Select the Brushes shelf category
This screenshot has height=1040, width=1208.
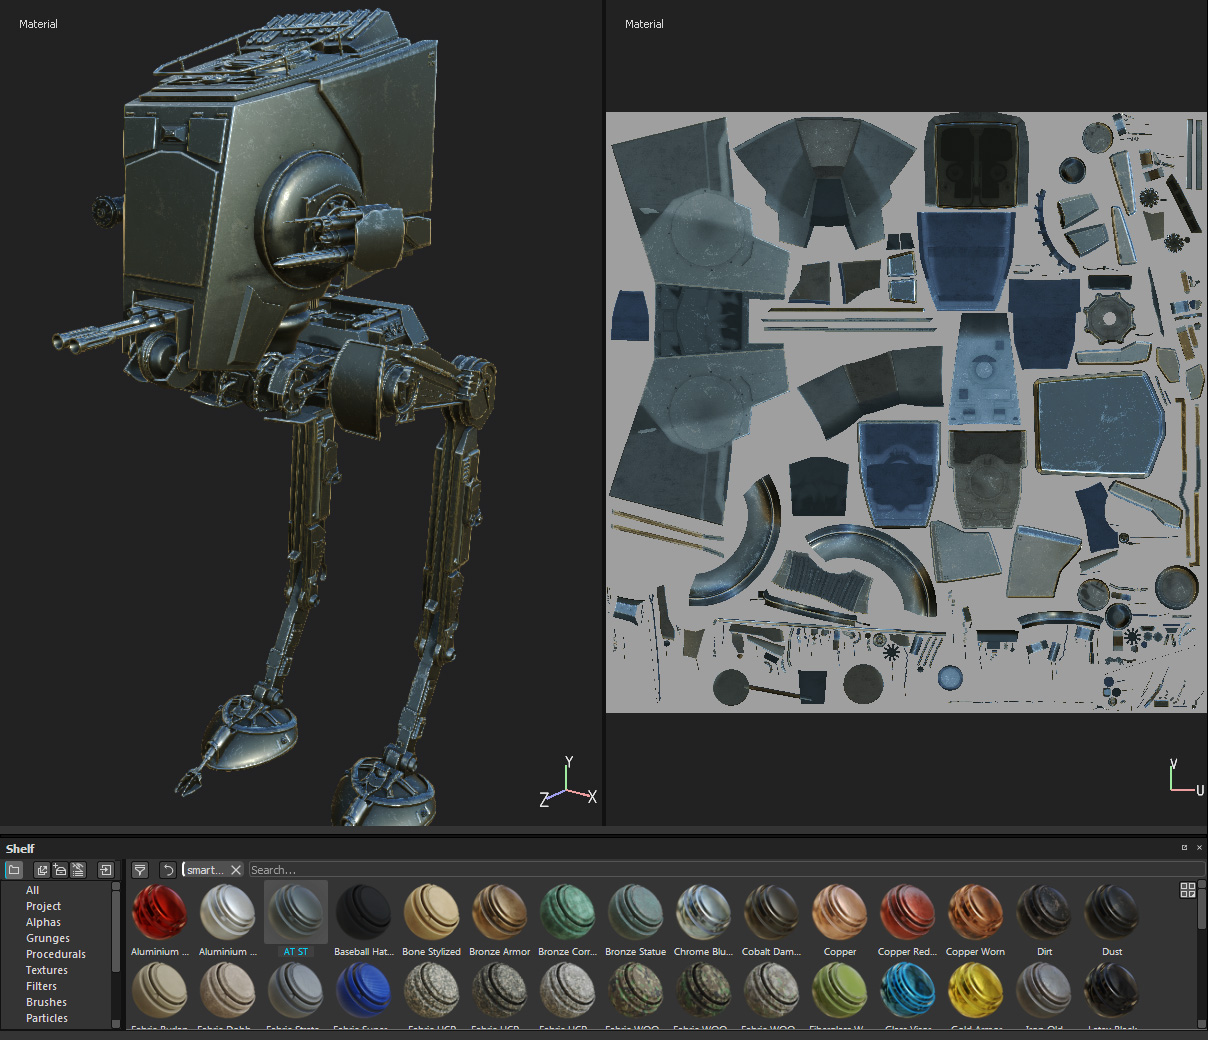(x=46, y=1002)
